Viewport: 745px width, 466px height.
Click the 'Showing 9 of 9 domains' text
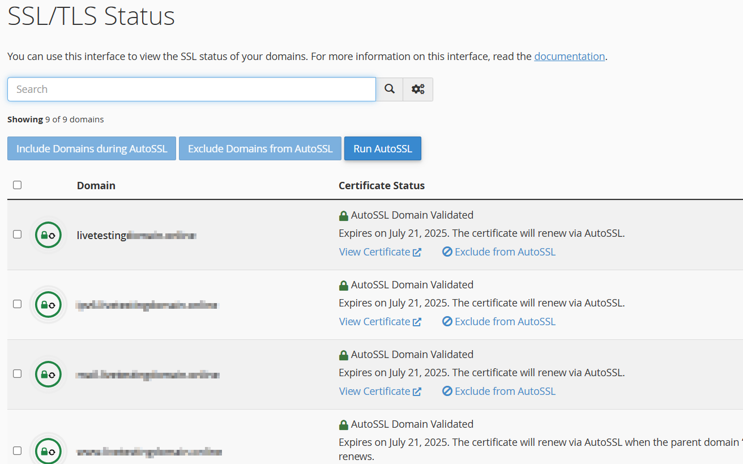pyautogui.click(x=56, y=120)
